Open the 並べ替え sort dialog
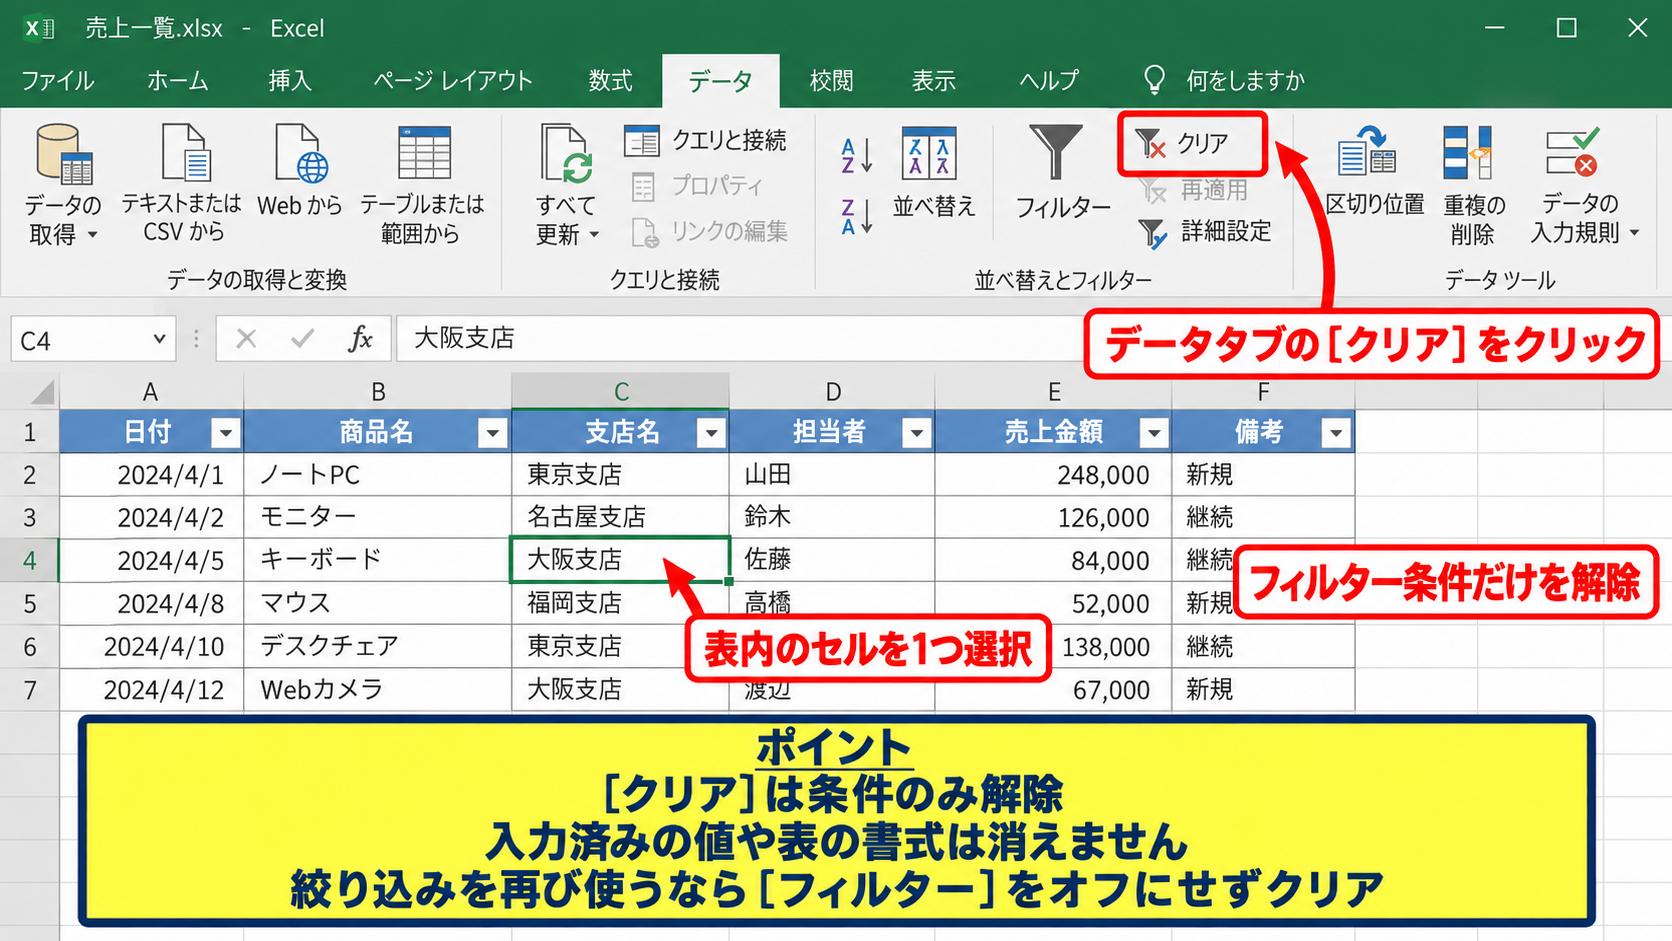This screenshot has width=1672, height=941. point(932,172)
